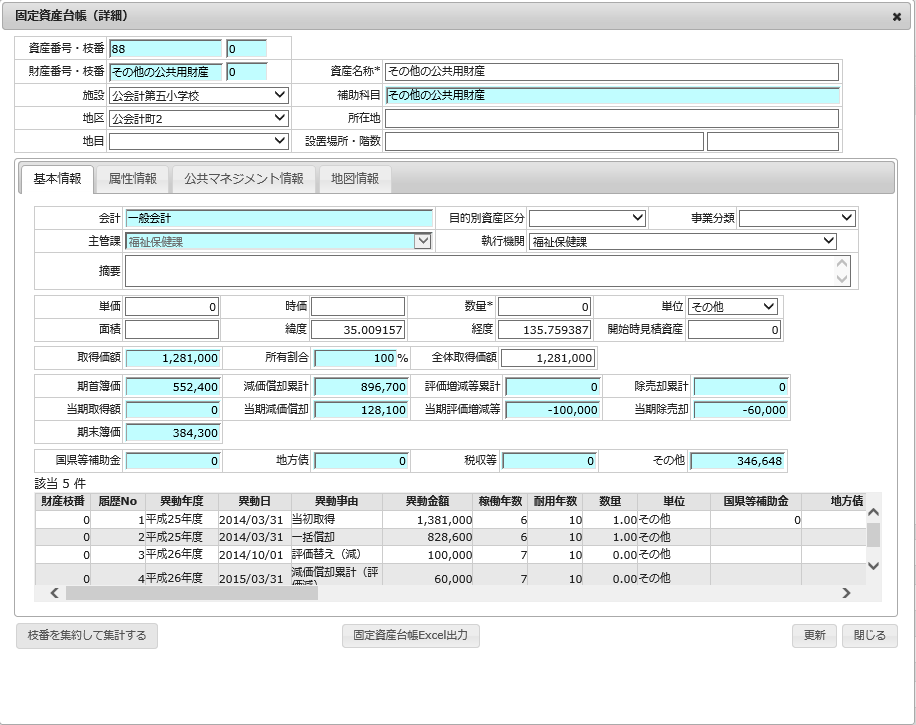Switch to 属性情報 tab
The height and width of the screenshot is (725, 916).
coord(133,179)
